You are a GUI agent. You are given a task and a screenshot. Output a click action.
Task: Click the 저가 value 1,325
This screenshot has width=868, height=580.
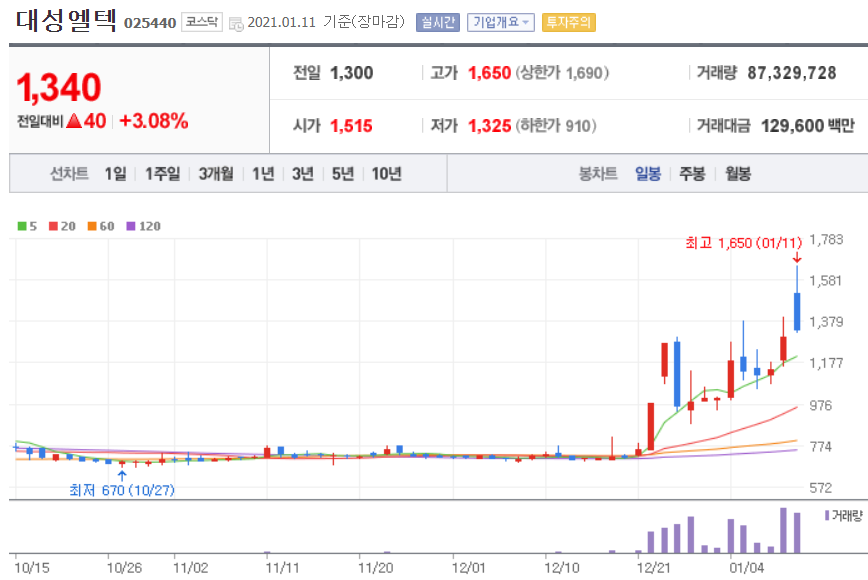click(489, 126)
